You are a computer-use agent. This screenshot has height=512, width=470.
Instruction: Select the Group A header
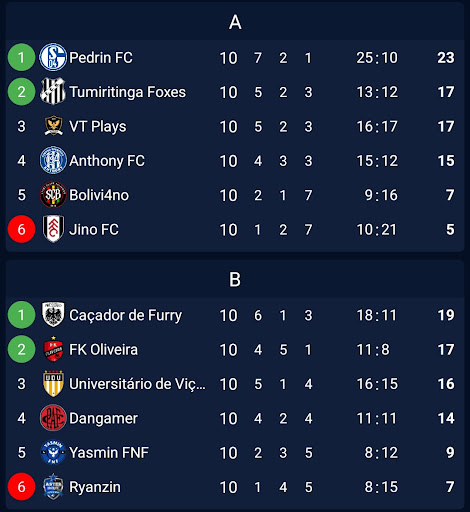235,23
